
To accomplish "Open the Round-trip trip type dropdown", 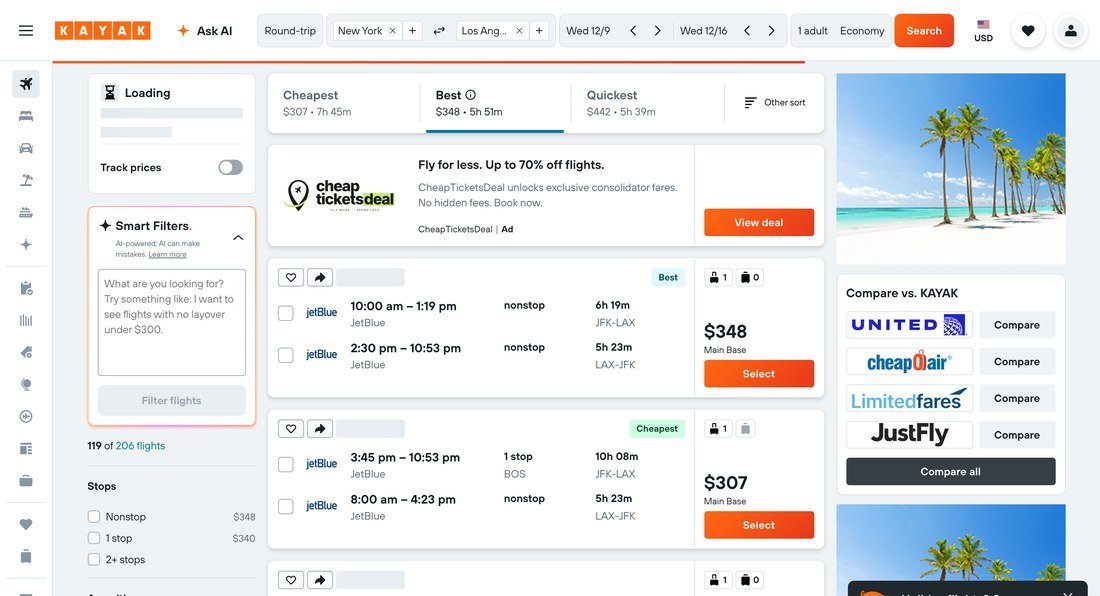I will pos(290,31).
